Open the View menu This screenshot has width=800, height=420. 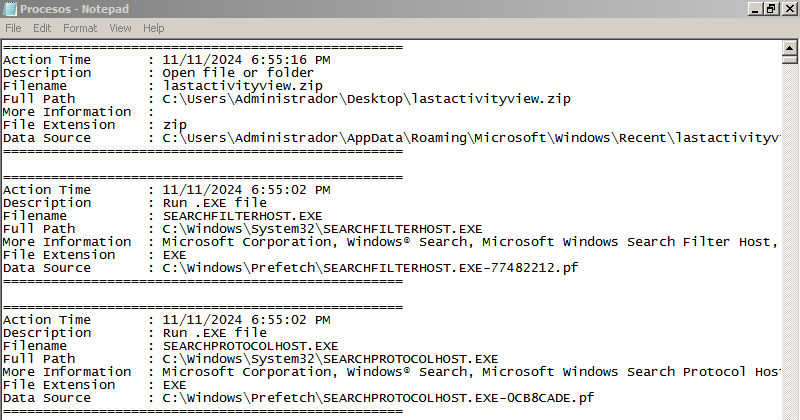120,28
